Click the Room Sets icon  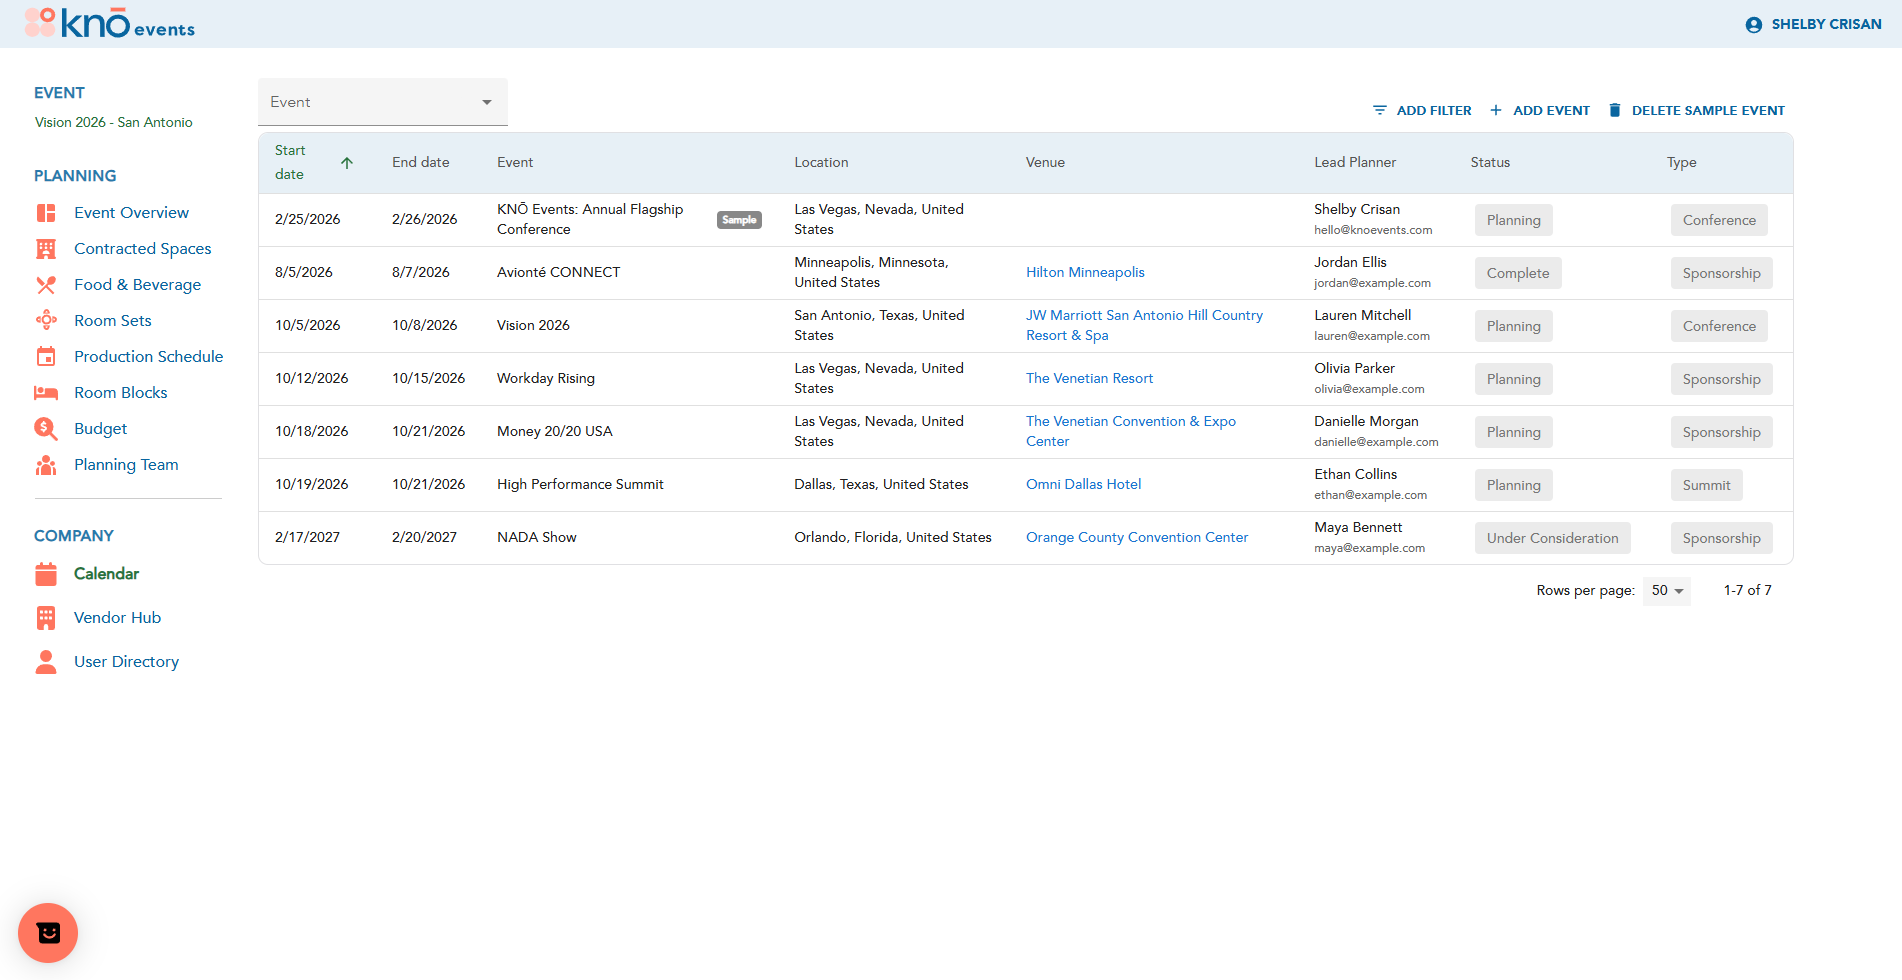click(46, 321)
